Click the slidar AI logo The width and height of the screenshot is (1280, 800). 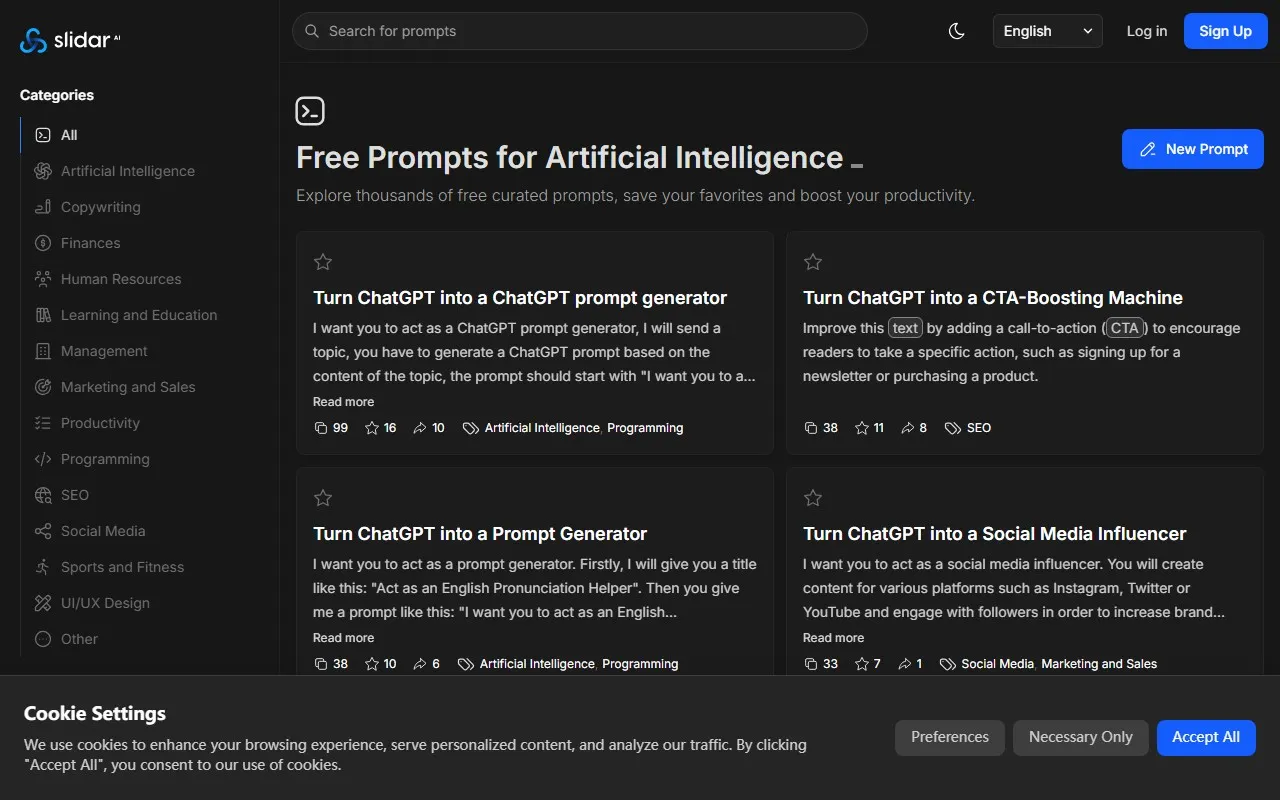70,40
